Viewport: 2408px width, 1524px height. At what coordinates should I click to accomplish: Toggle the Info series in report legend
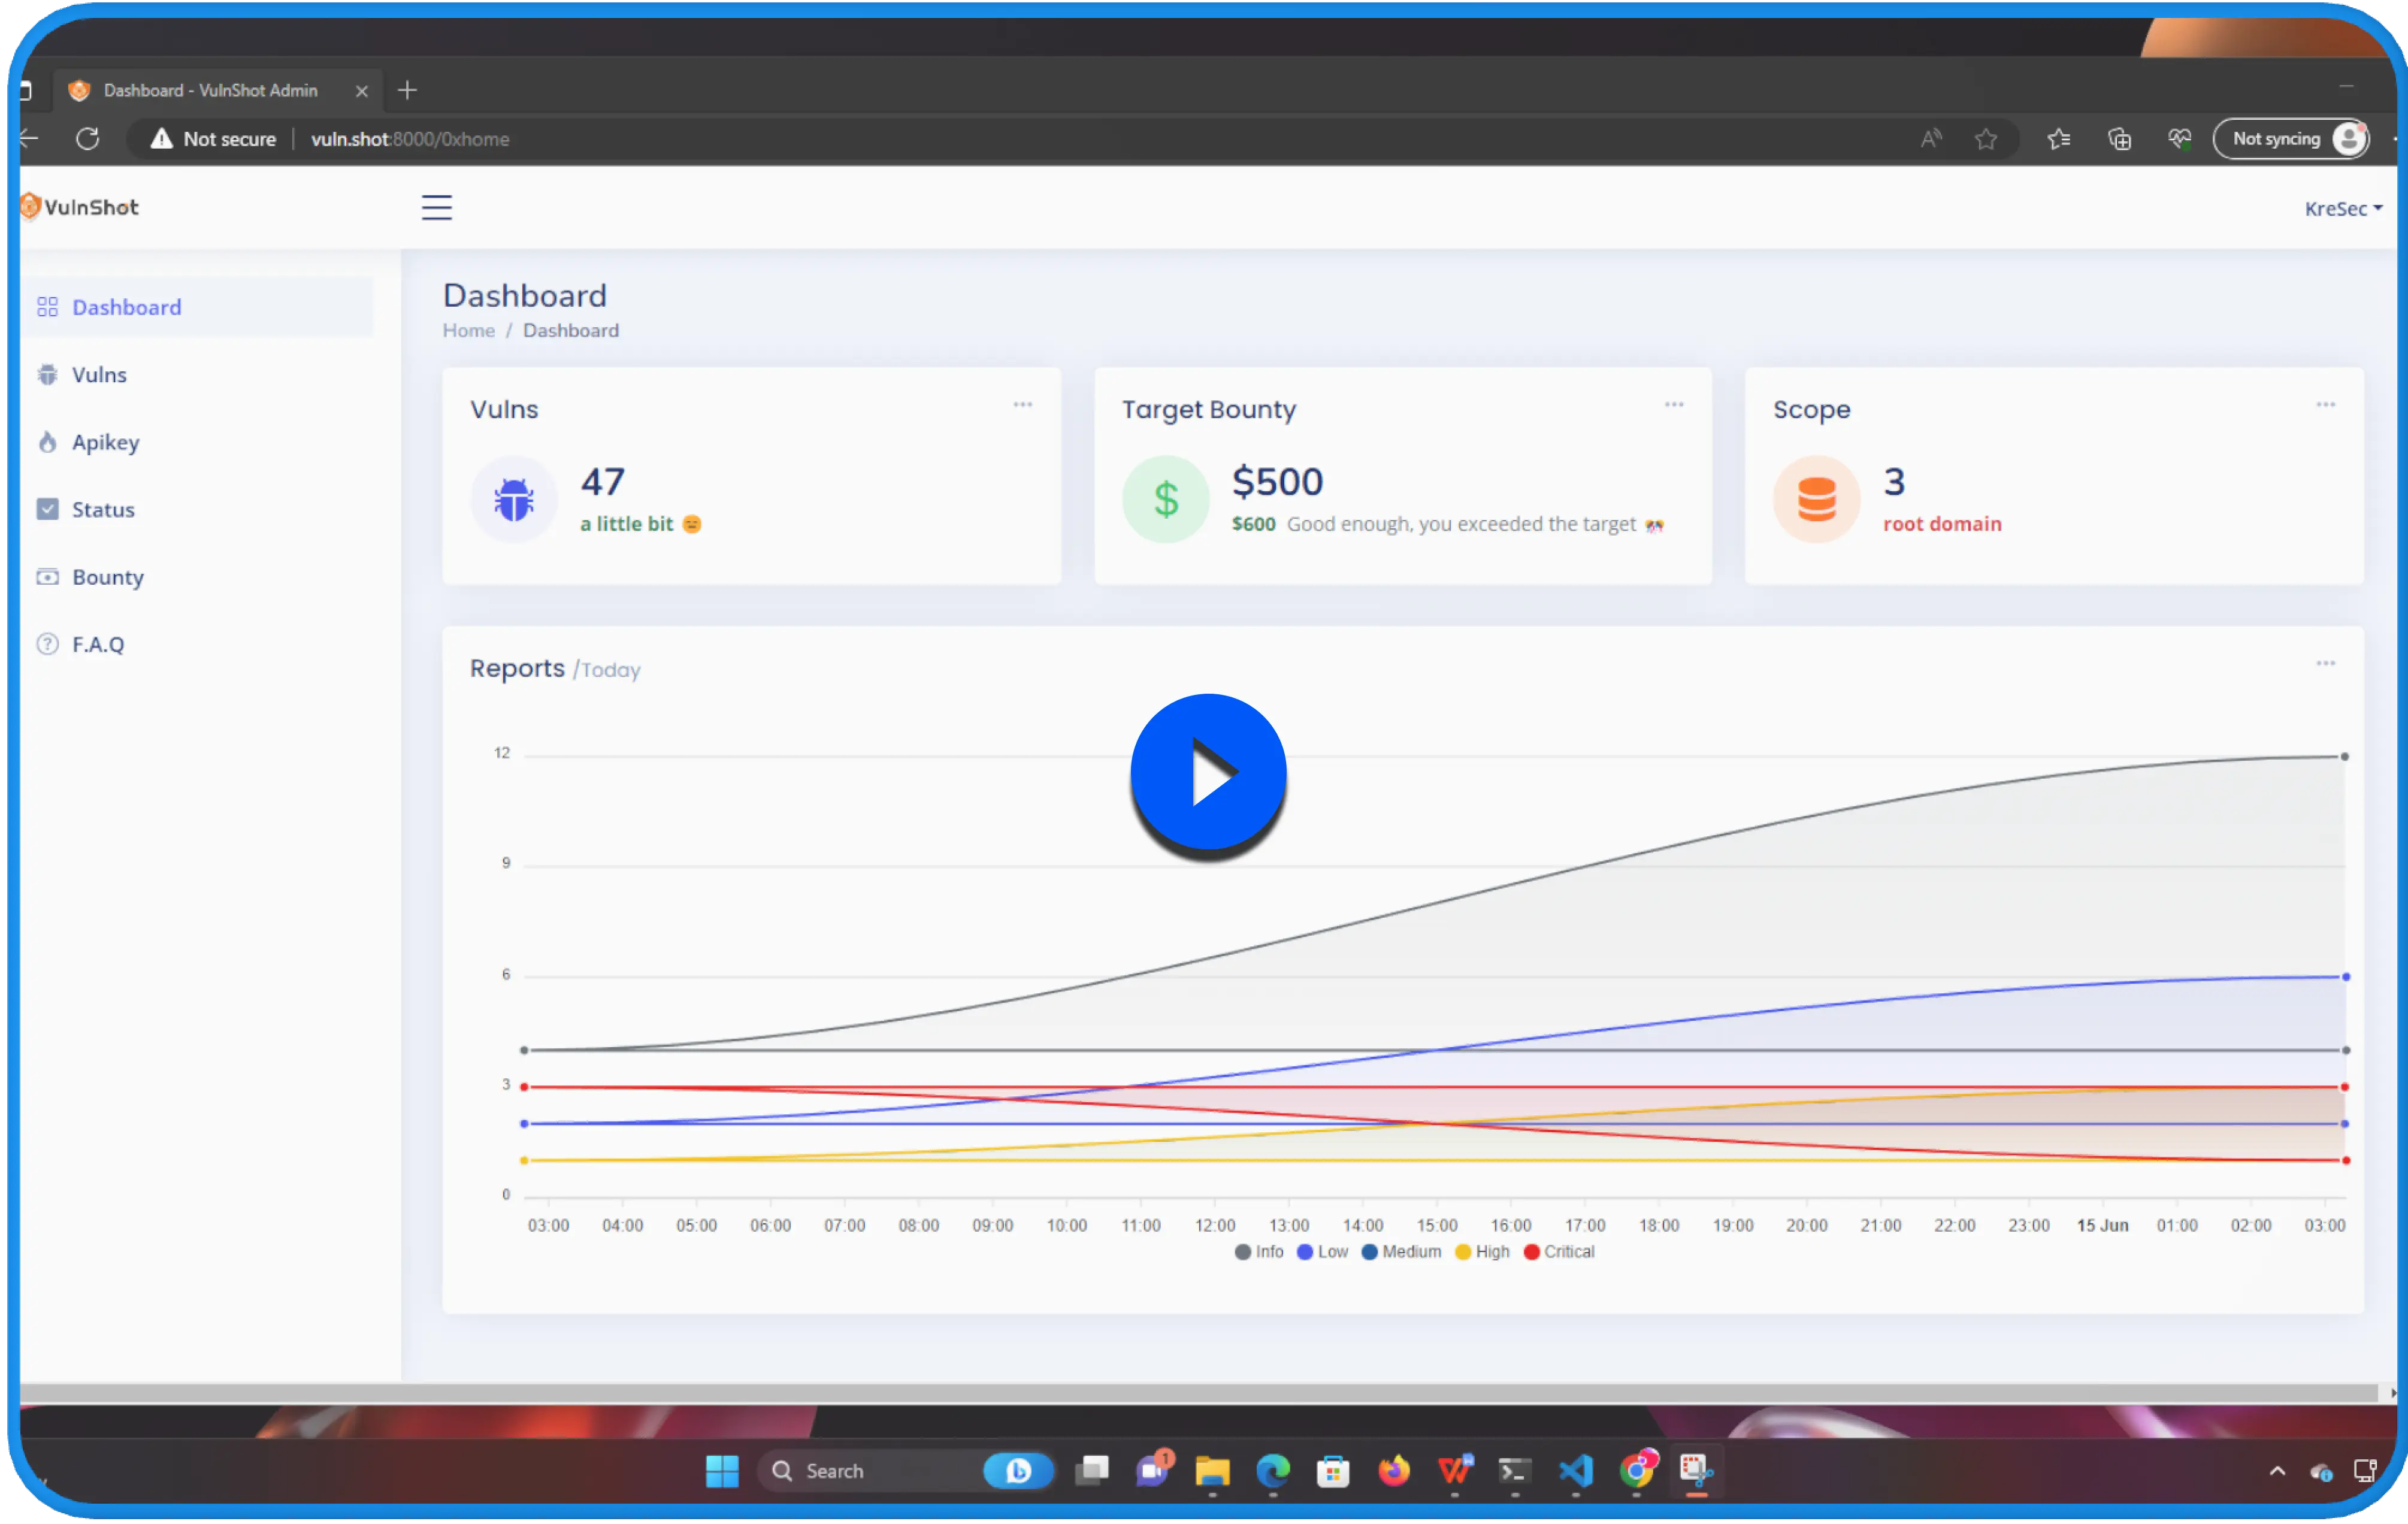tap(1258, 1252)
